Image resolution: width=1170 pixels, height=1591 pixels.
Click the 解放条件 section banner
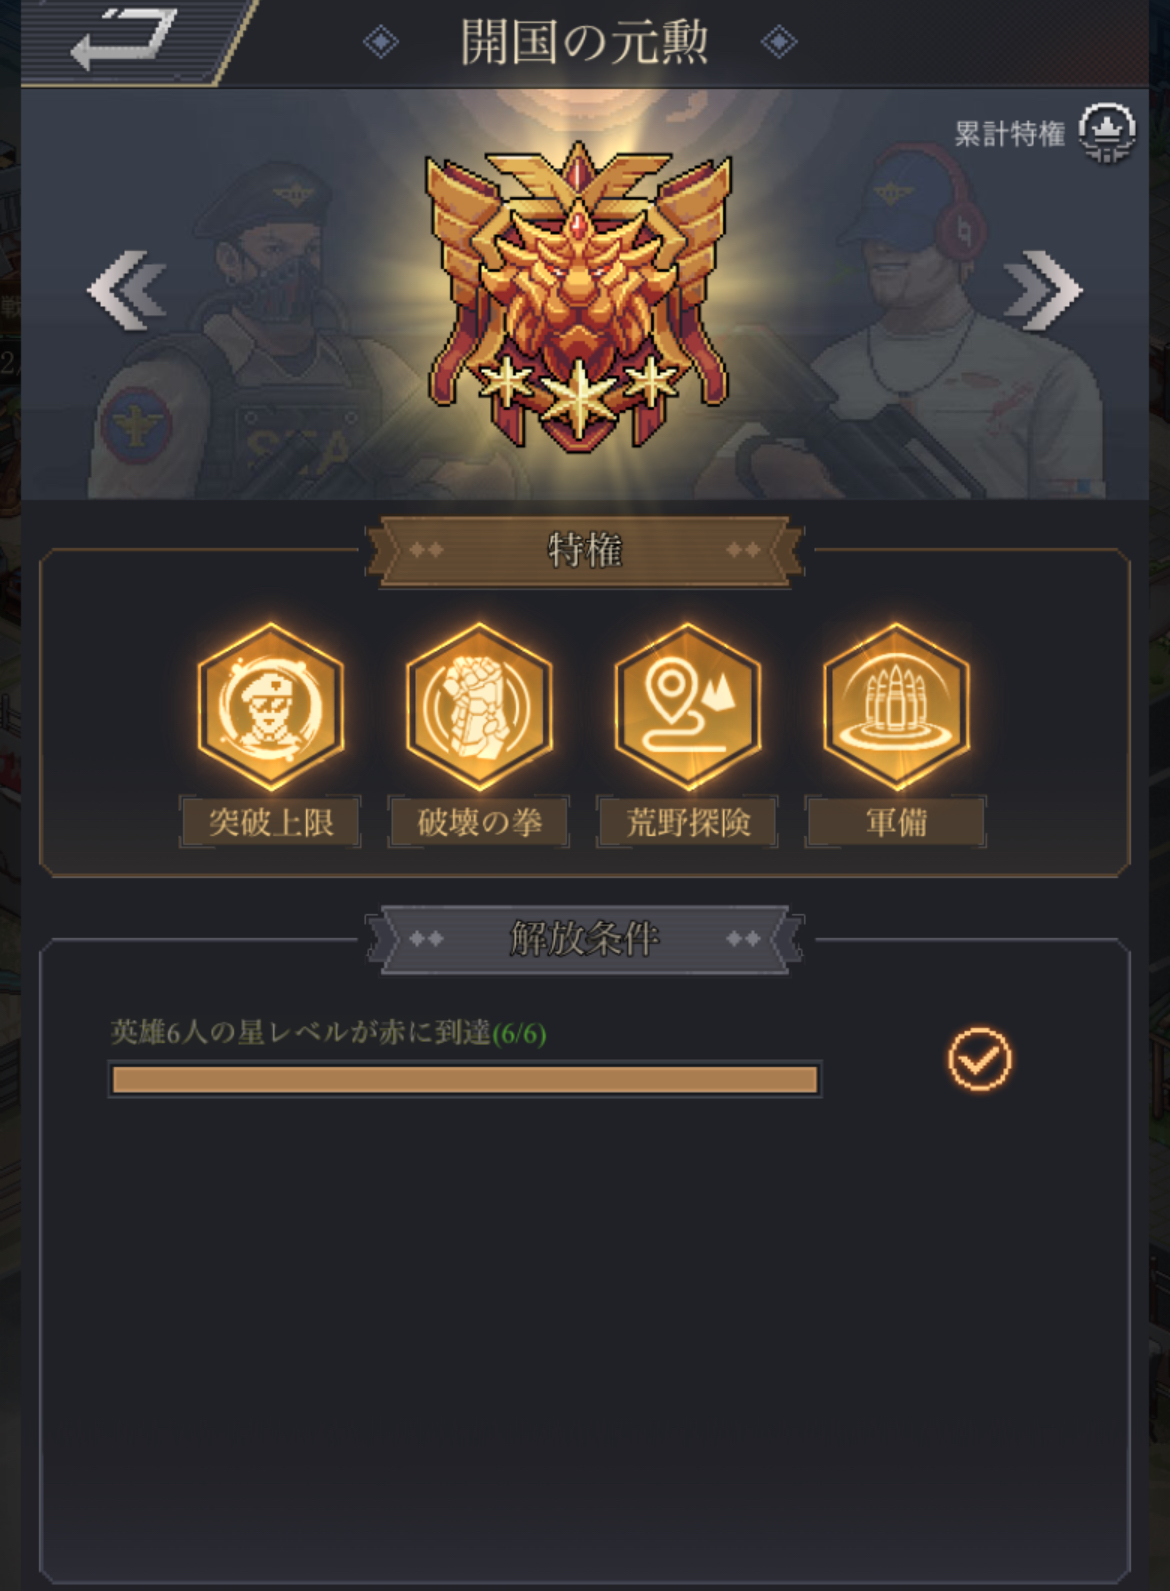585,938
